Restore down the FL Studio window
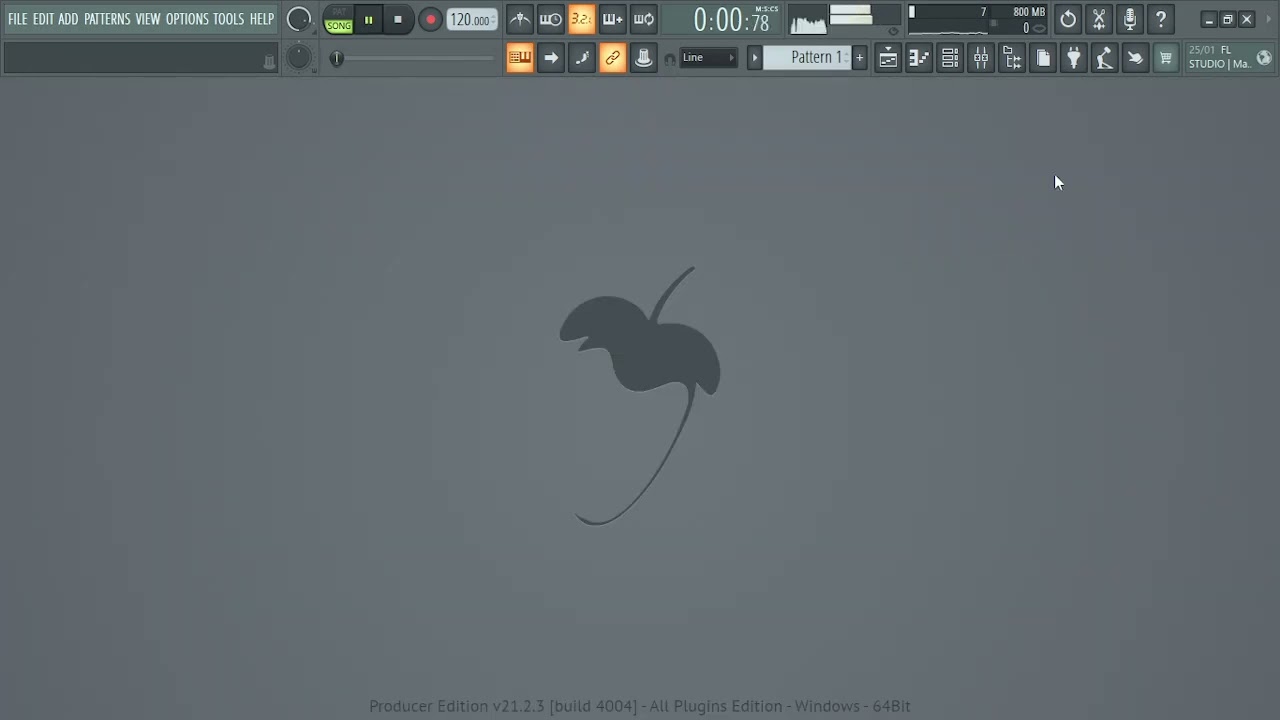Viewport: 1280px width, 720px height. (x=1228, y=19)
